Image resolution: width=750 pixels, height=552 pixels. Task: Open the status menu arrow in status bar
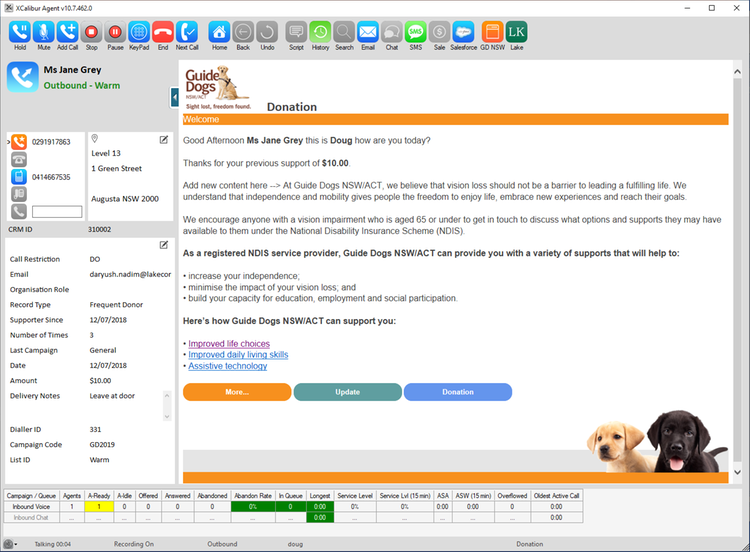[x=16, y=544]
